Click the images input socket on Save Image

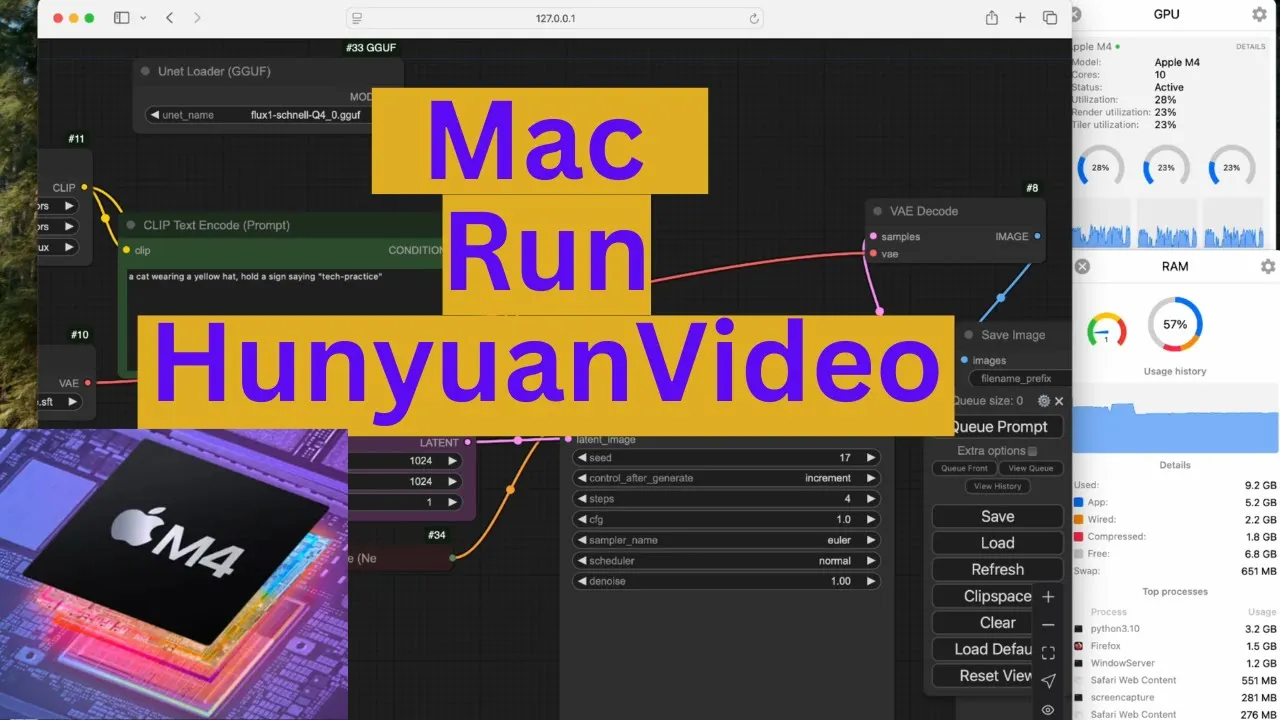tap(964, 360)
